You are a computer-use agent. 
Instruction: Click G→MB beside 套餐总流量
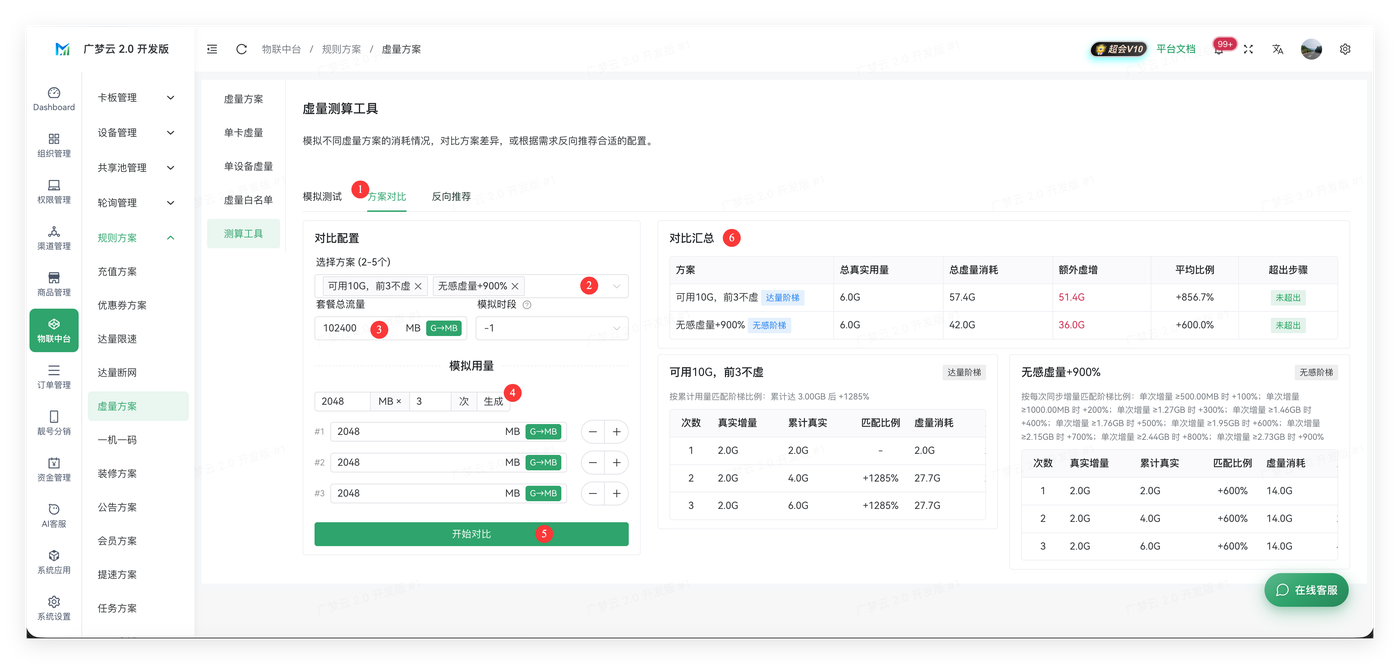(444, 328)
